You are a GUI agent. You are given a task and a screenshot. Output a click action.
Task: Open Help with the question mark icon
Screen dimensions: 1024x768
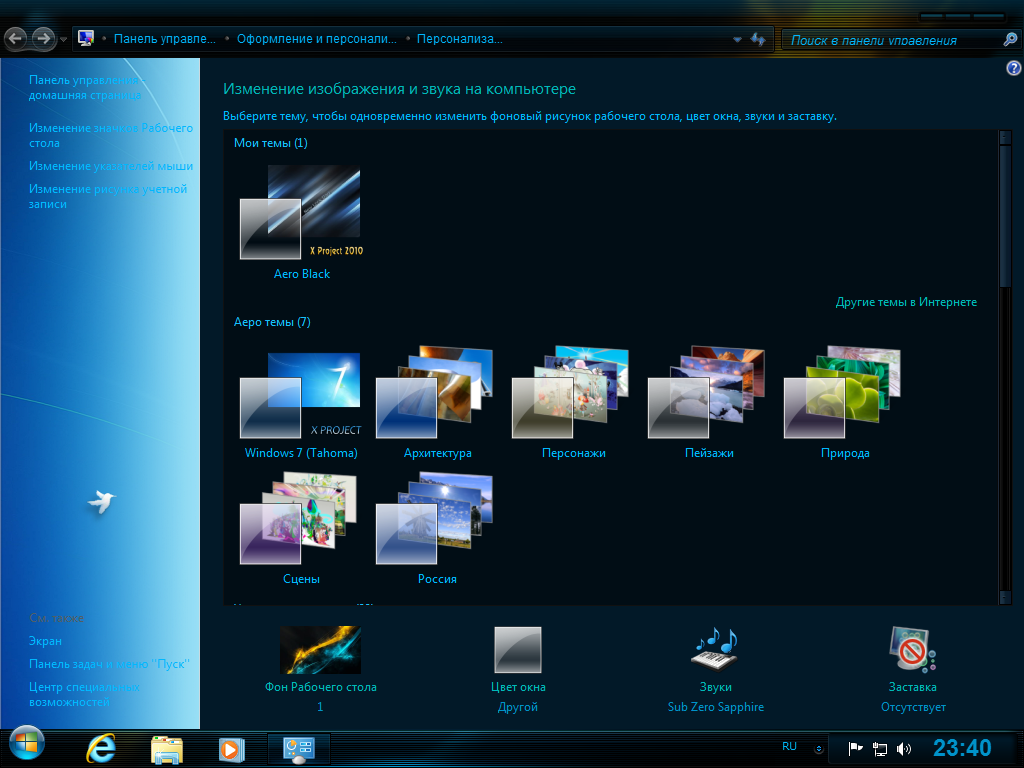1014,68
